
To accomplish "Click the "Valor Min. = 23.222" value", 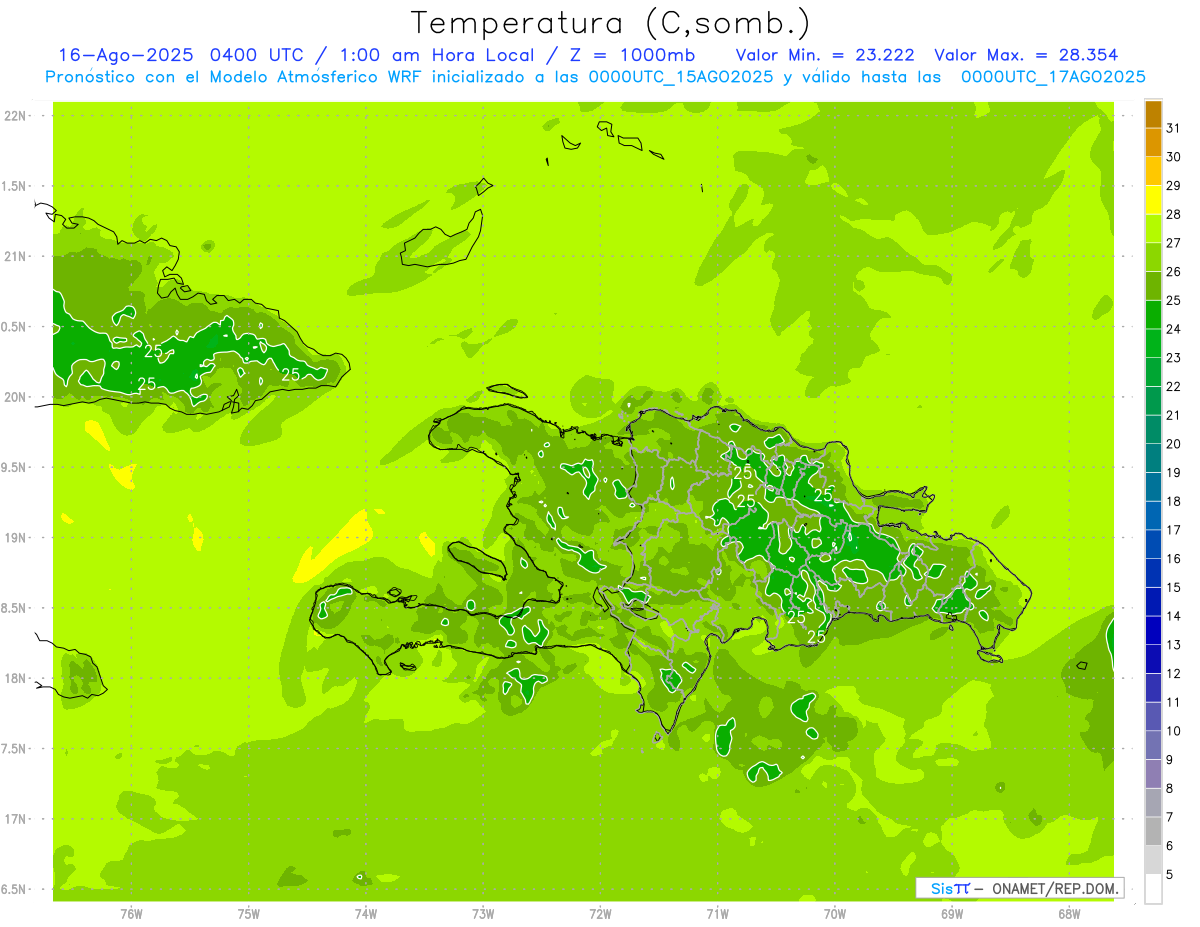I will coord(825,55).
